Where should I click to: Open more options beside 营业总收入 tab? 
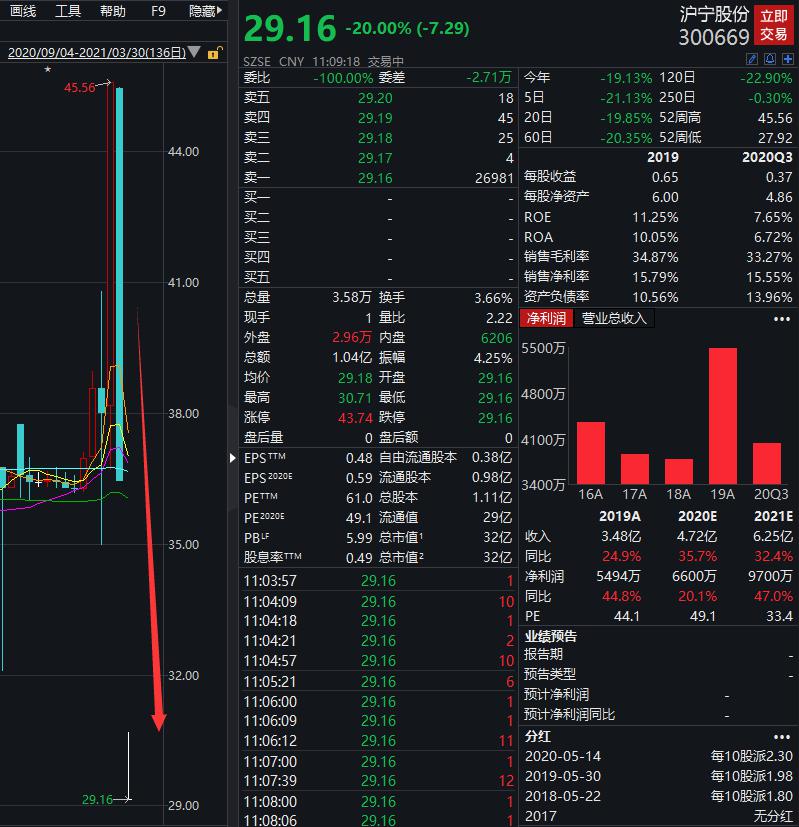tap(782, 319)
